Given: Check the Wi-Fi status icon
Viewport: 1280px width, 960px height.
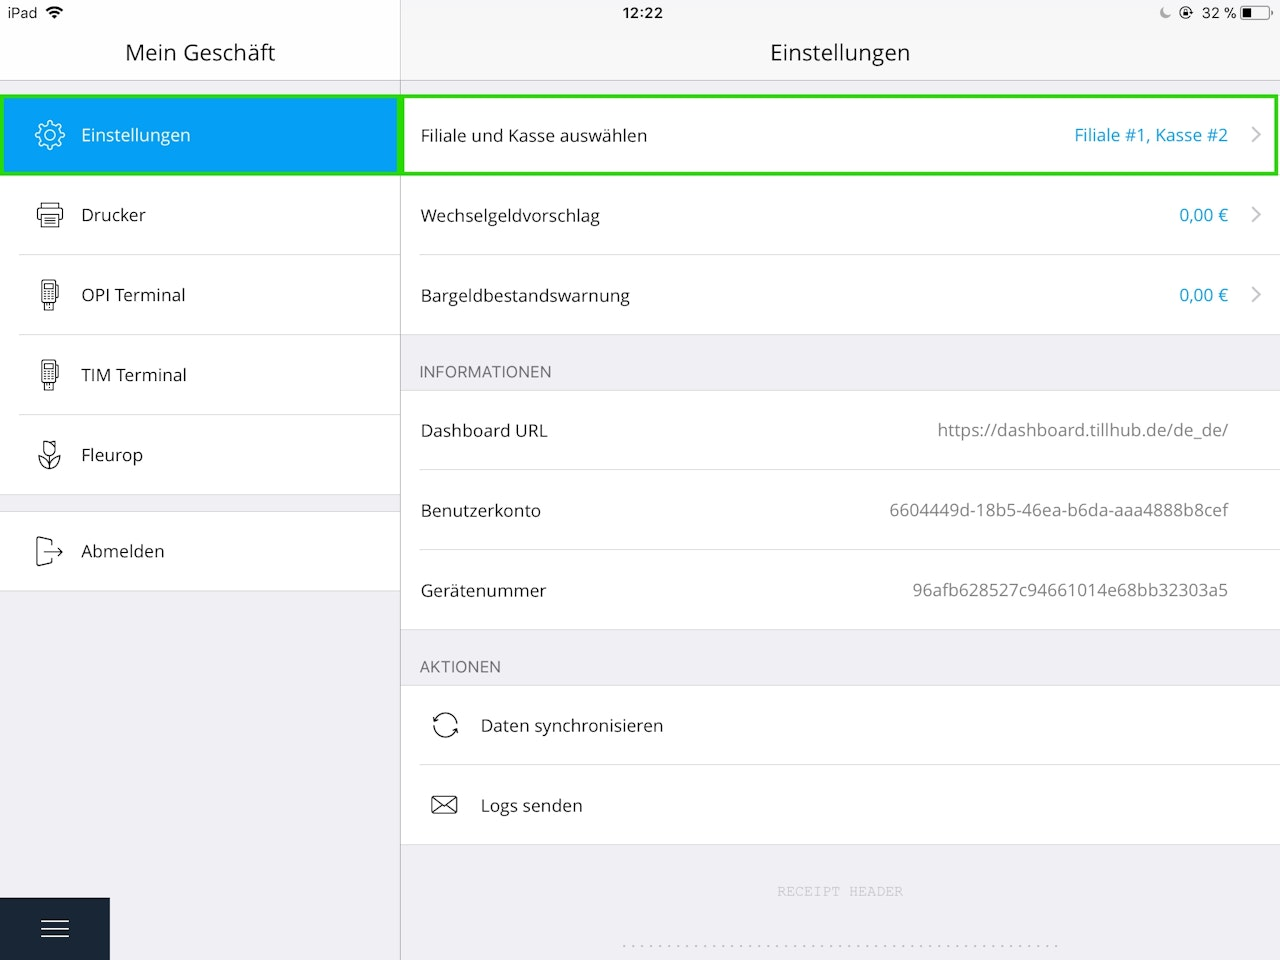Looking at the screenshot, I should pos(54,13).
